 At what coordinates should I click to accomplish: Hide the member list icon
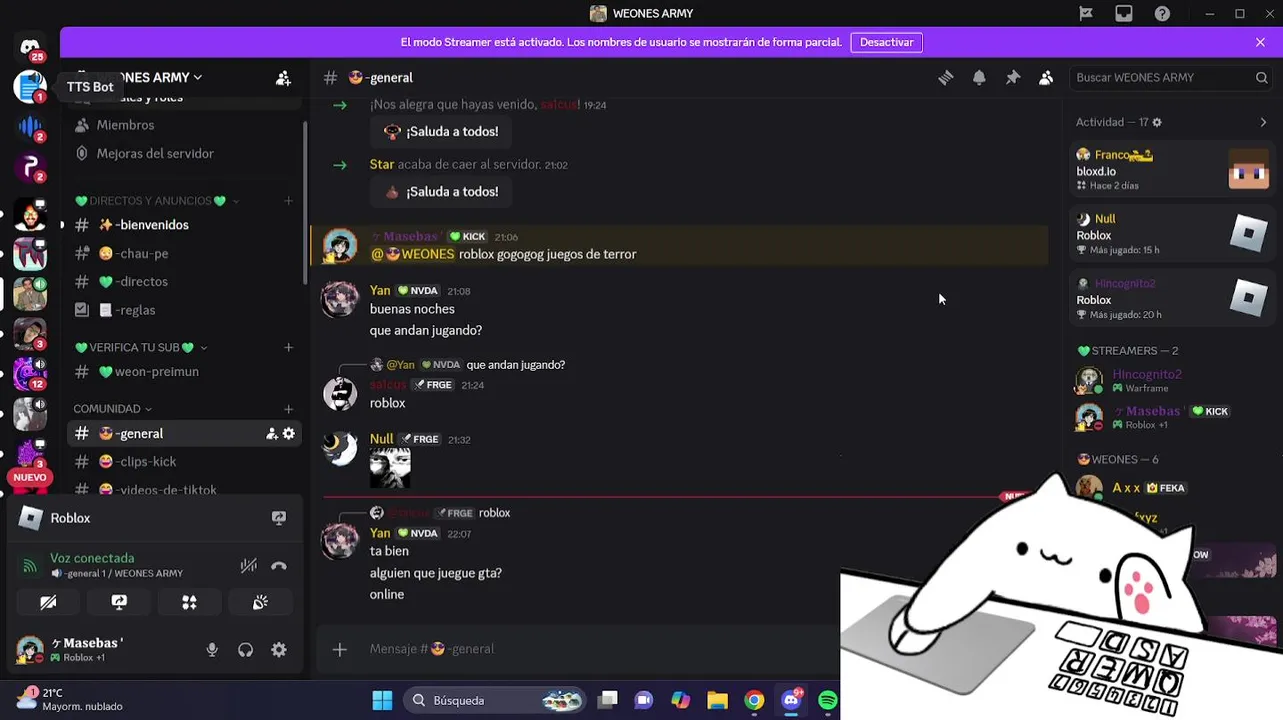coord(1046,78)
